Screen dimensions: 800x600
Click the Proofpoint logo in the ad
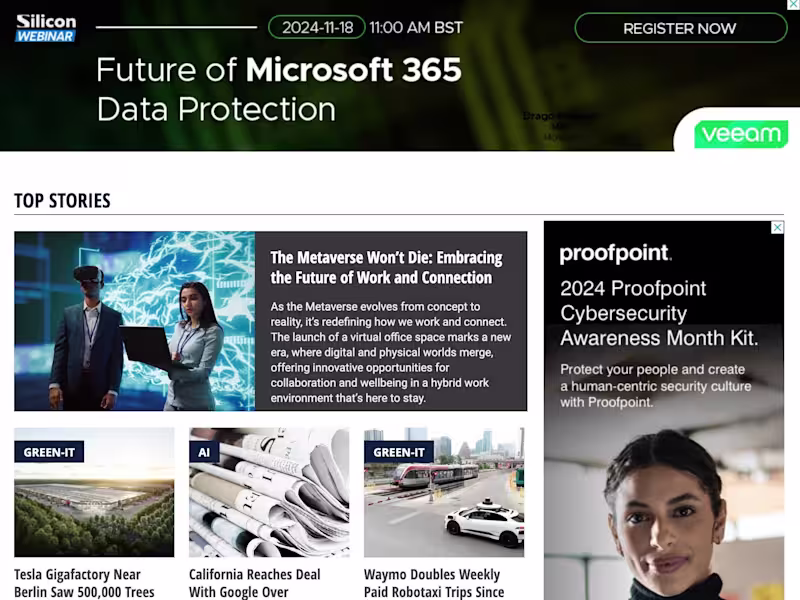point(615,254)
